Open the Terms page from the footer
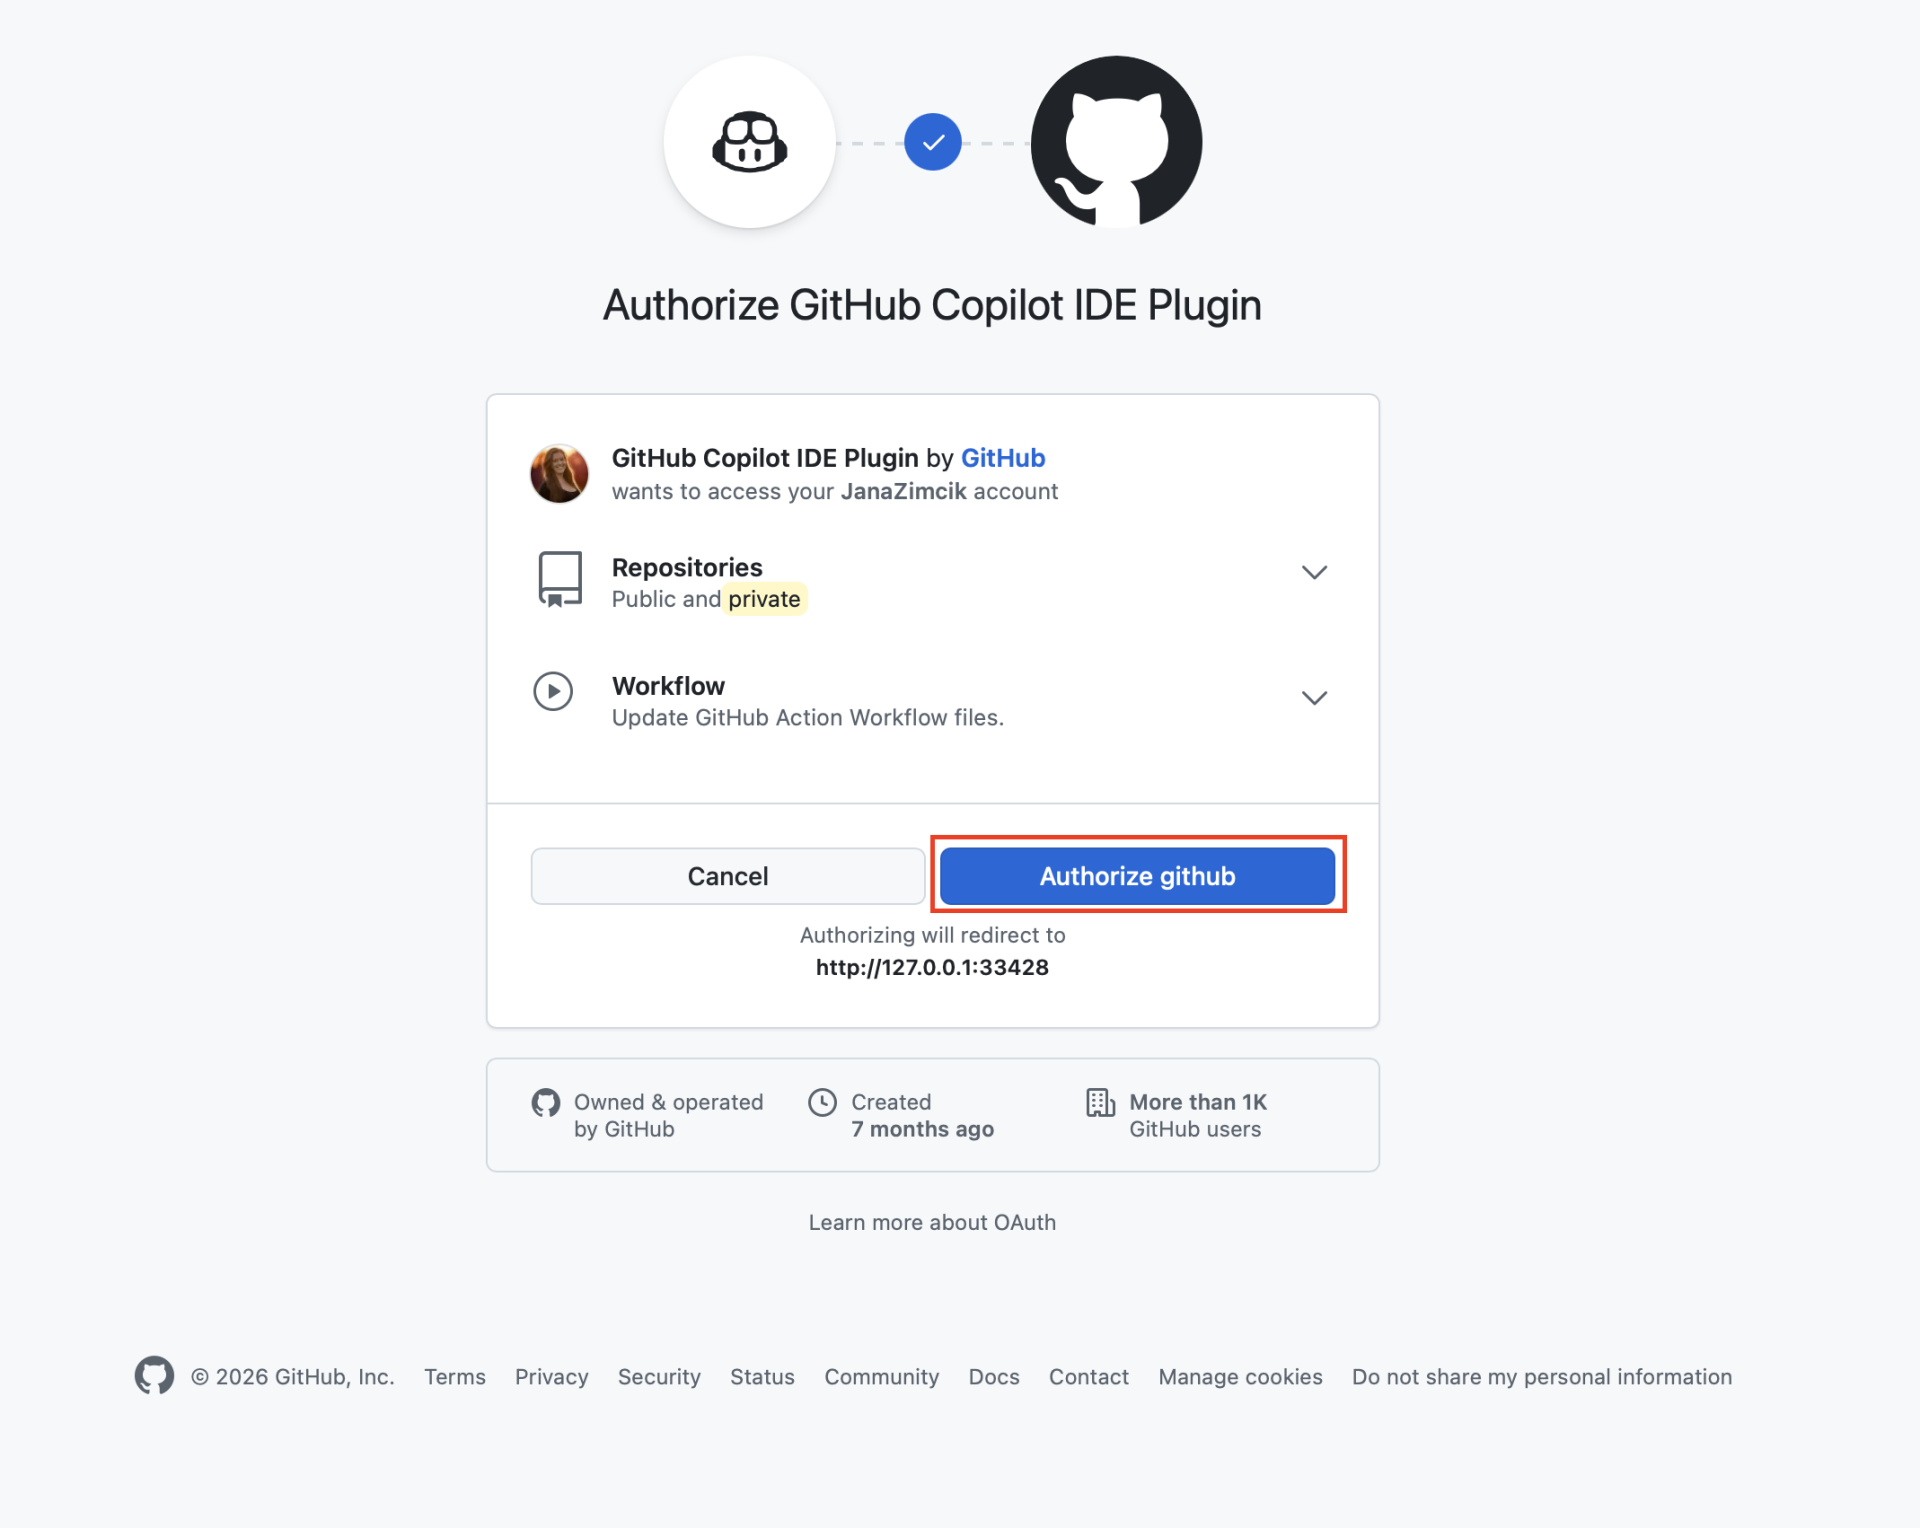 click(455, 1377)
